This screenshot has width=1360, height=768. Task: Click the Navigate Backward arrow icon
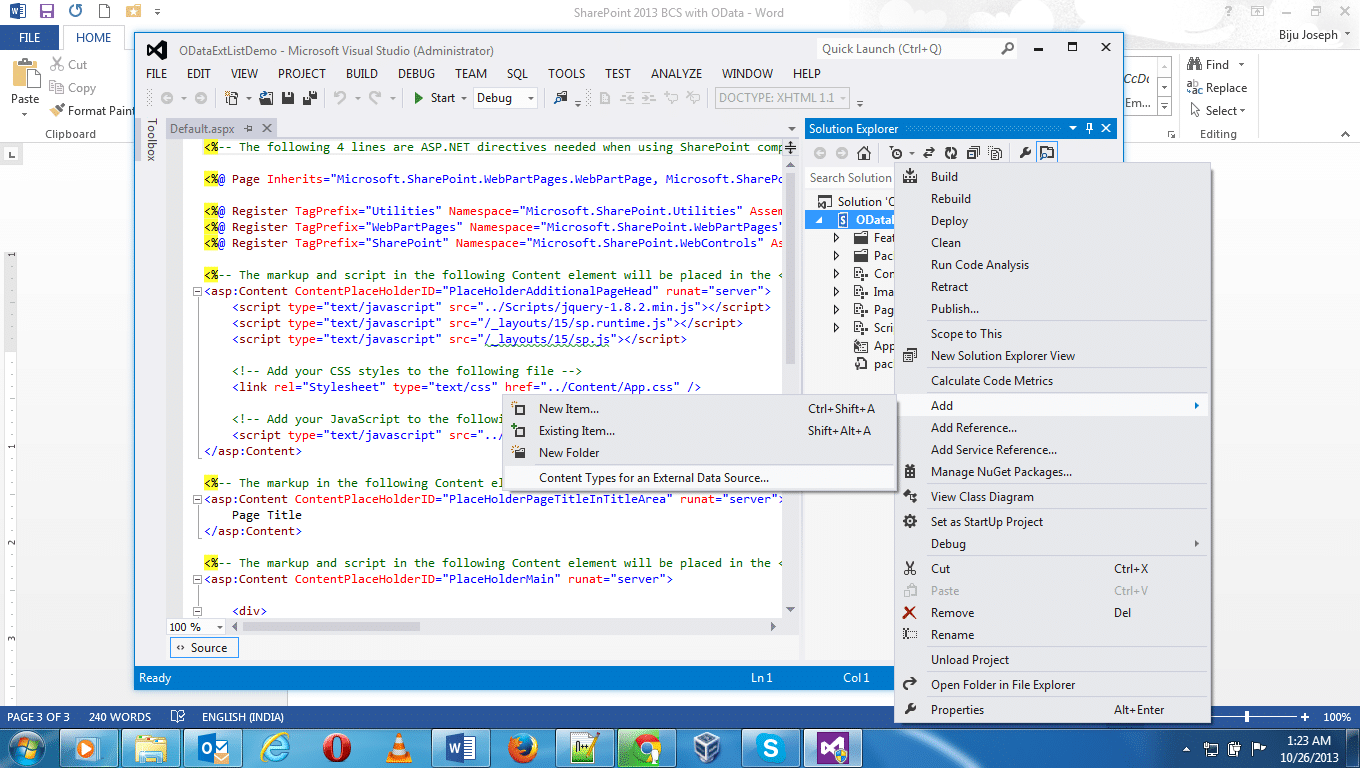[x=167, y=98]
